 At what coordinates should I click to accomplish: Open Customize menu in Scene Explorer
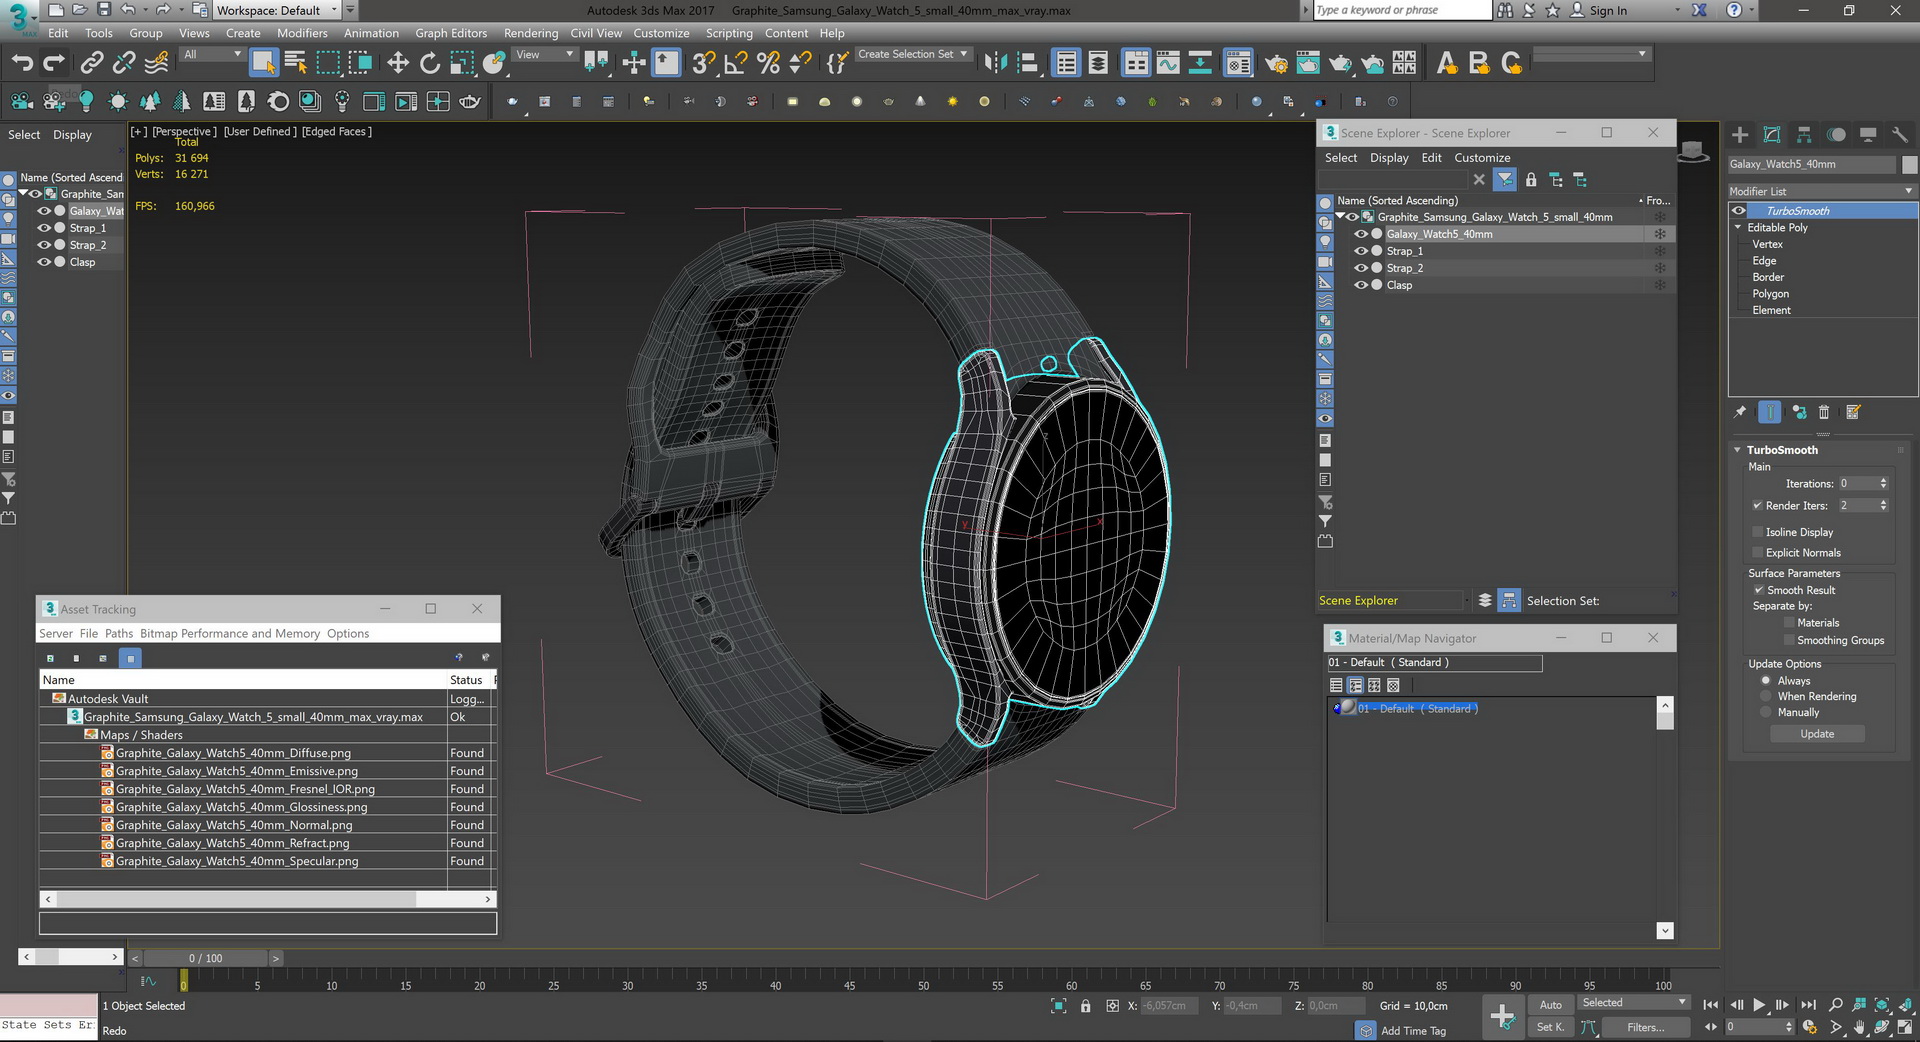(1482, 158)
